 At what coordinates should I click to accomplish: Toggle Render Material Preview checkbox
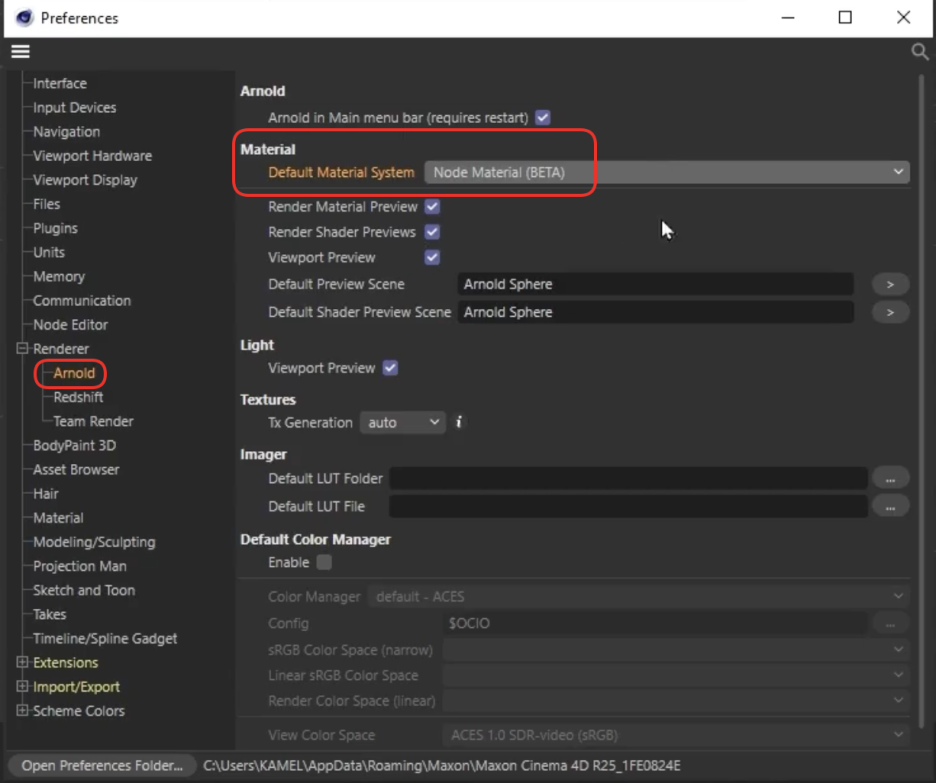pyautogui.click(x=432, y=207)
